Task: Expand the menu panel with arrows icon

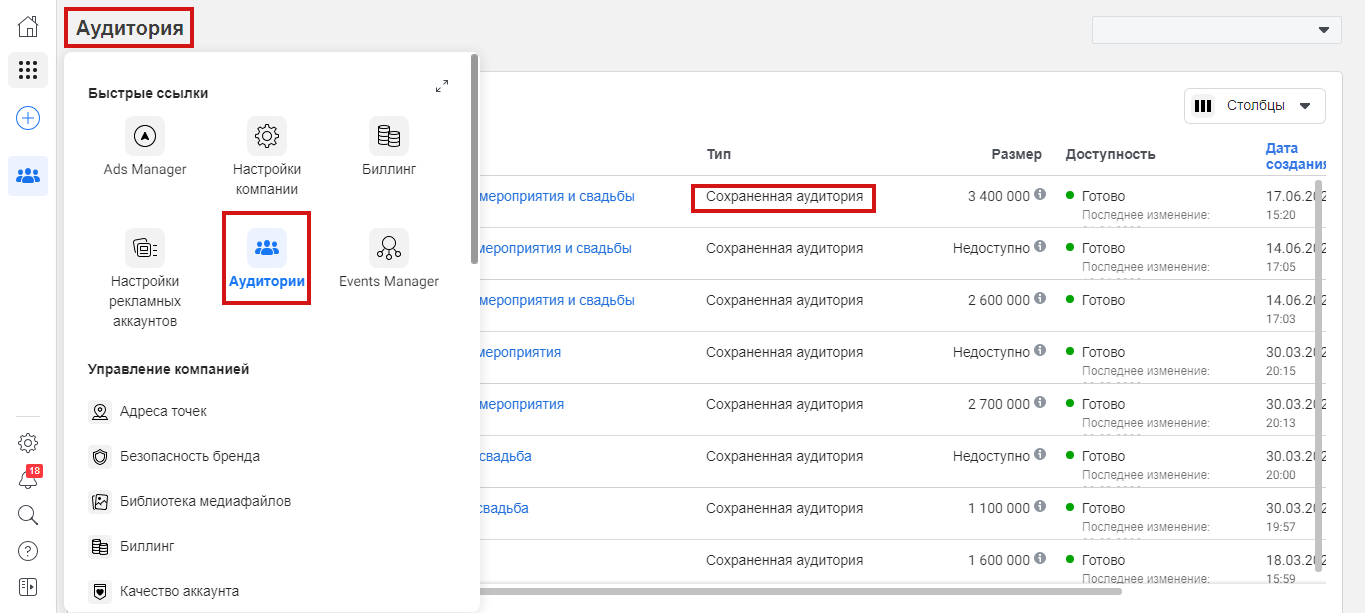Action: click(442, 87)
